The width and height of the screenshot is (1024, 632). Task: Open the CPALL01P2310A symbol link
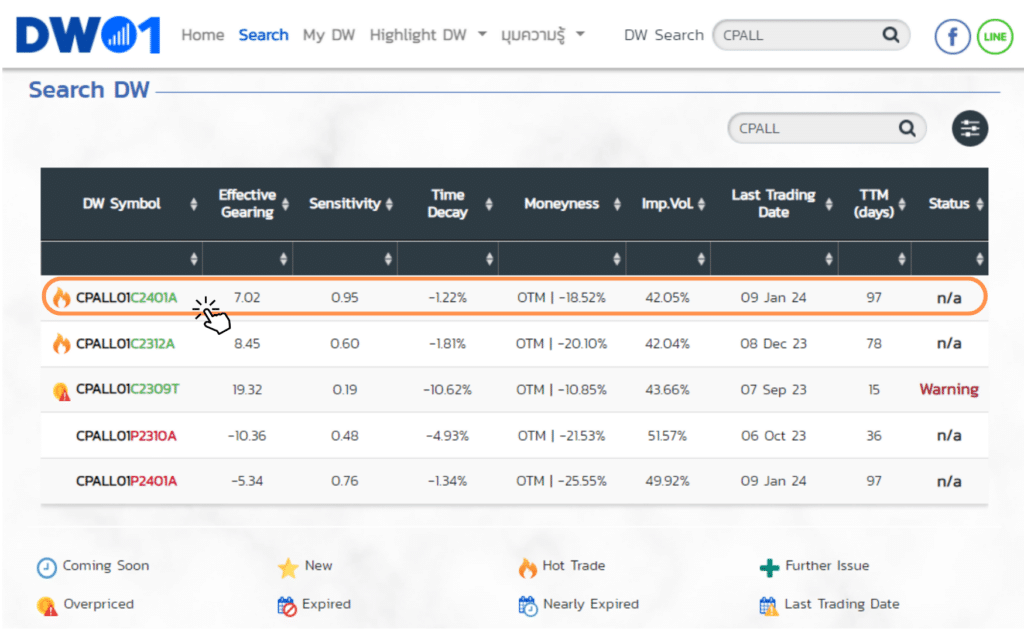(x=126, y=436)
